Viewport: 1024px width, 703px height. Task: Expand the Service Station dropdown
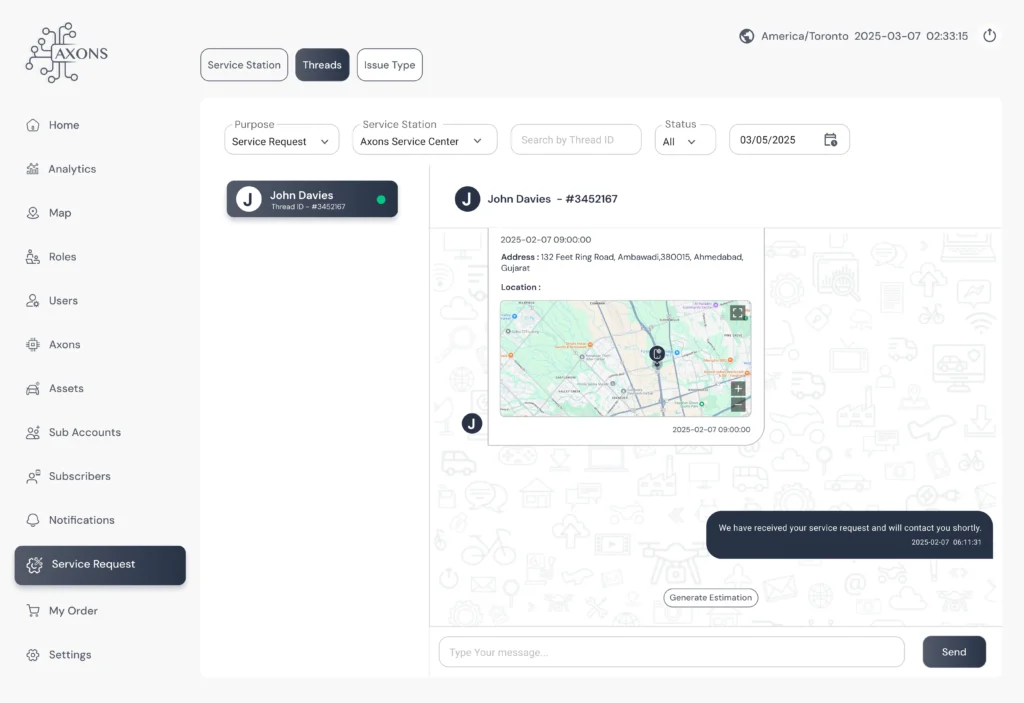[424, 141]
